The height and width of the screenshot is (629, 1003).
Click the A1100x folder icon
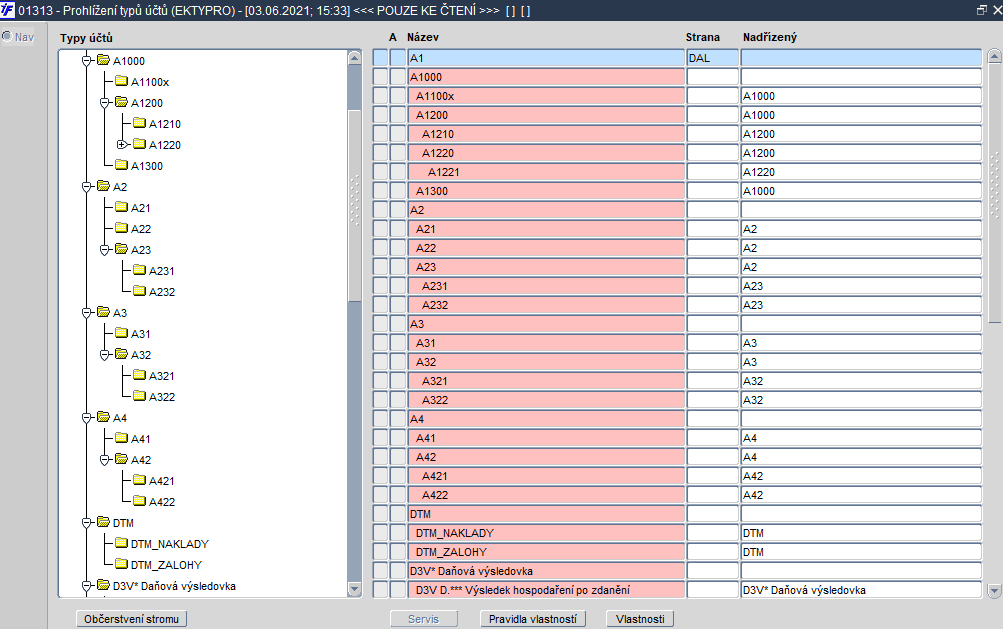(x=122, y=81)
